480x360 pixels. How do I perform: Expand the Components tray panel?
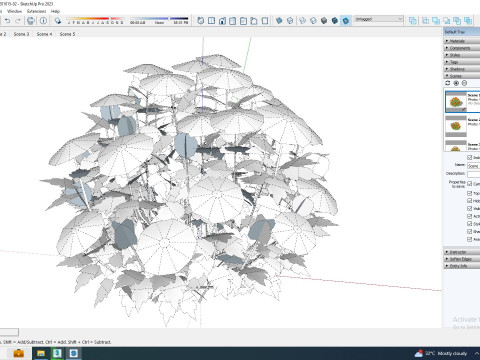click(x=462, y=48)
